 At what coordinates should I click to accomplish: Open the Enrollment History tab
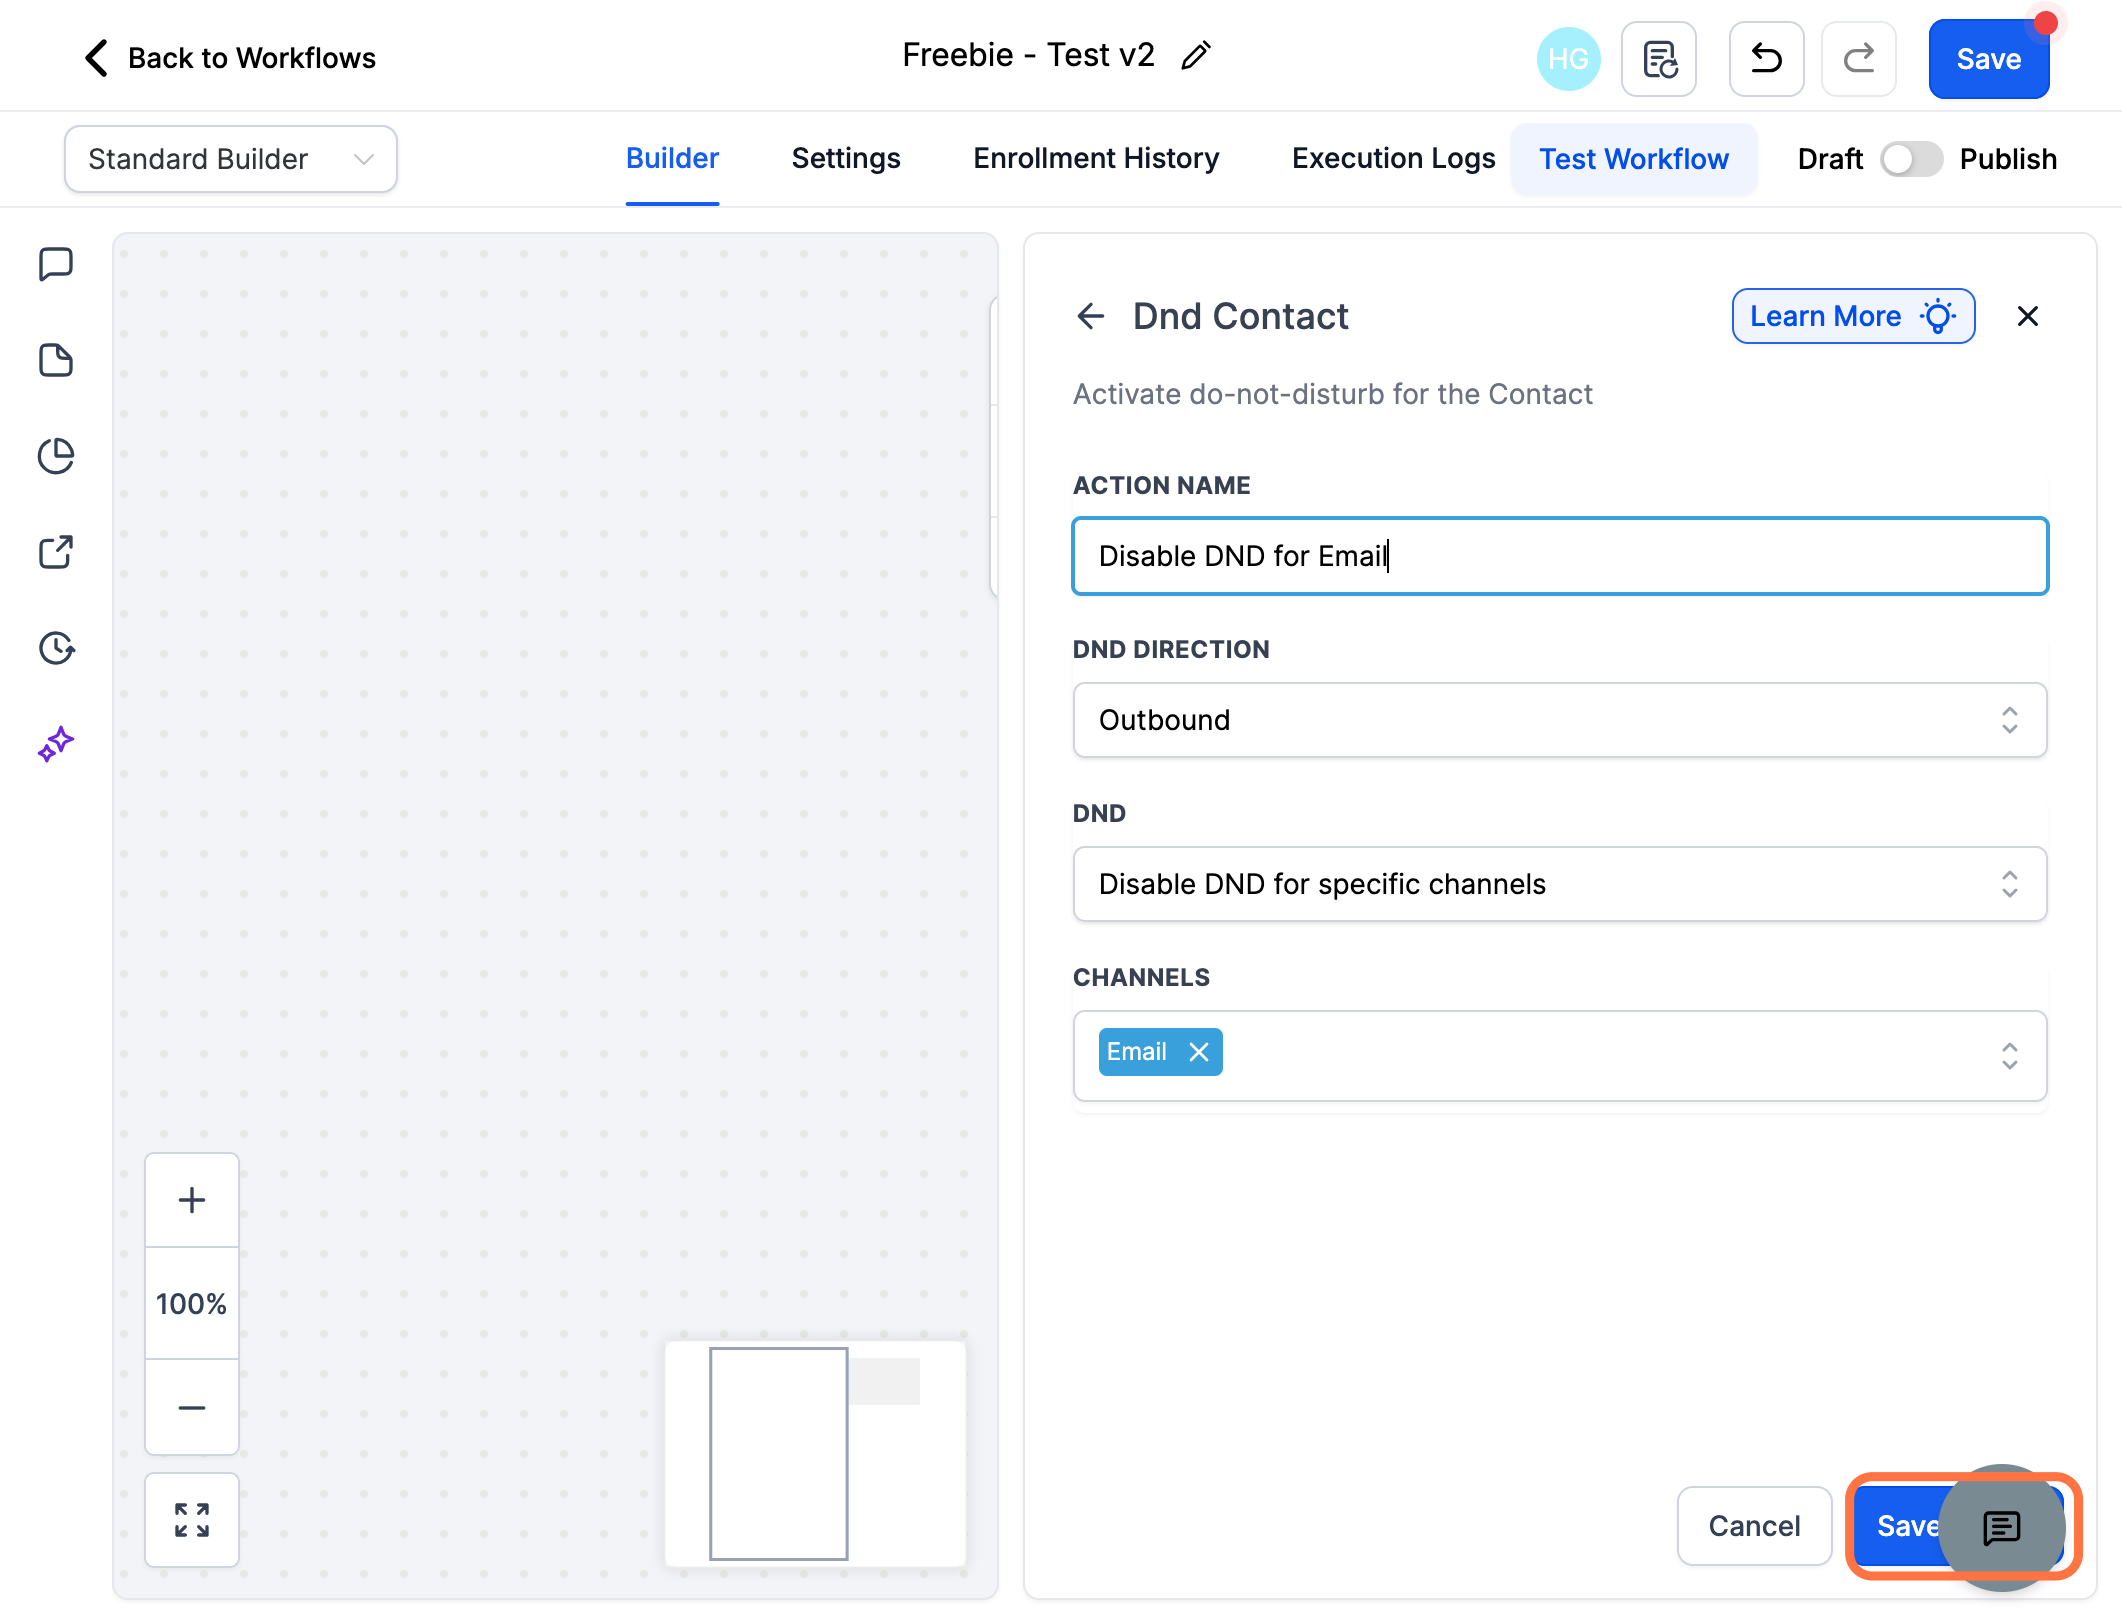coord(1096,159)
